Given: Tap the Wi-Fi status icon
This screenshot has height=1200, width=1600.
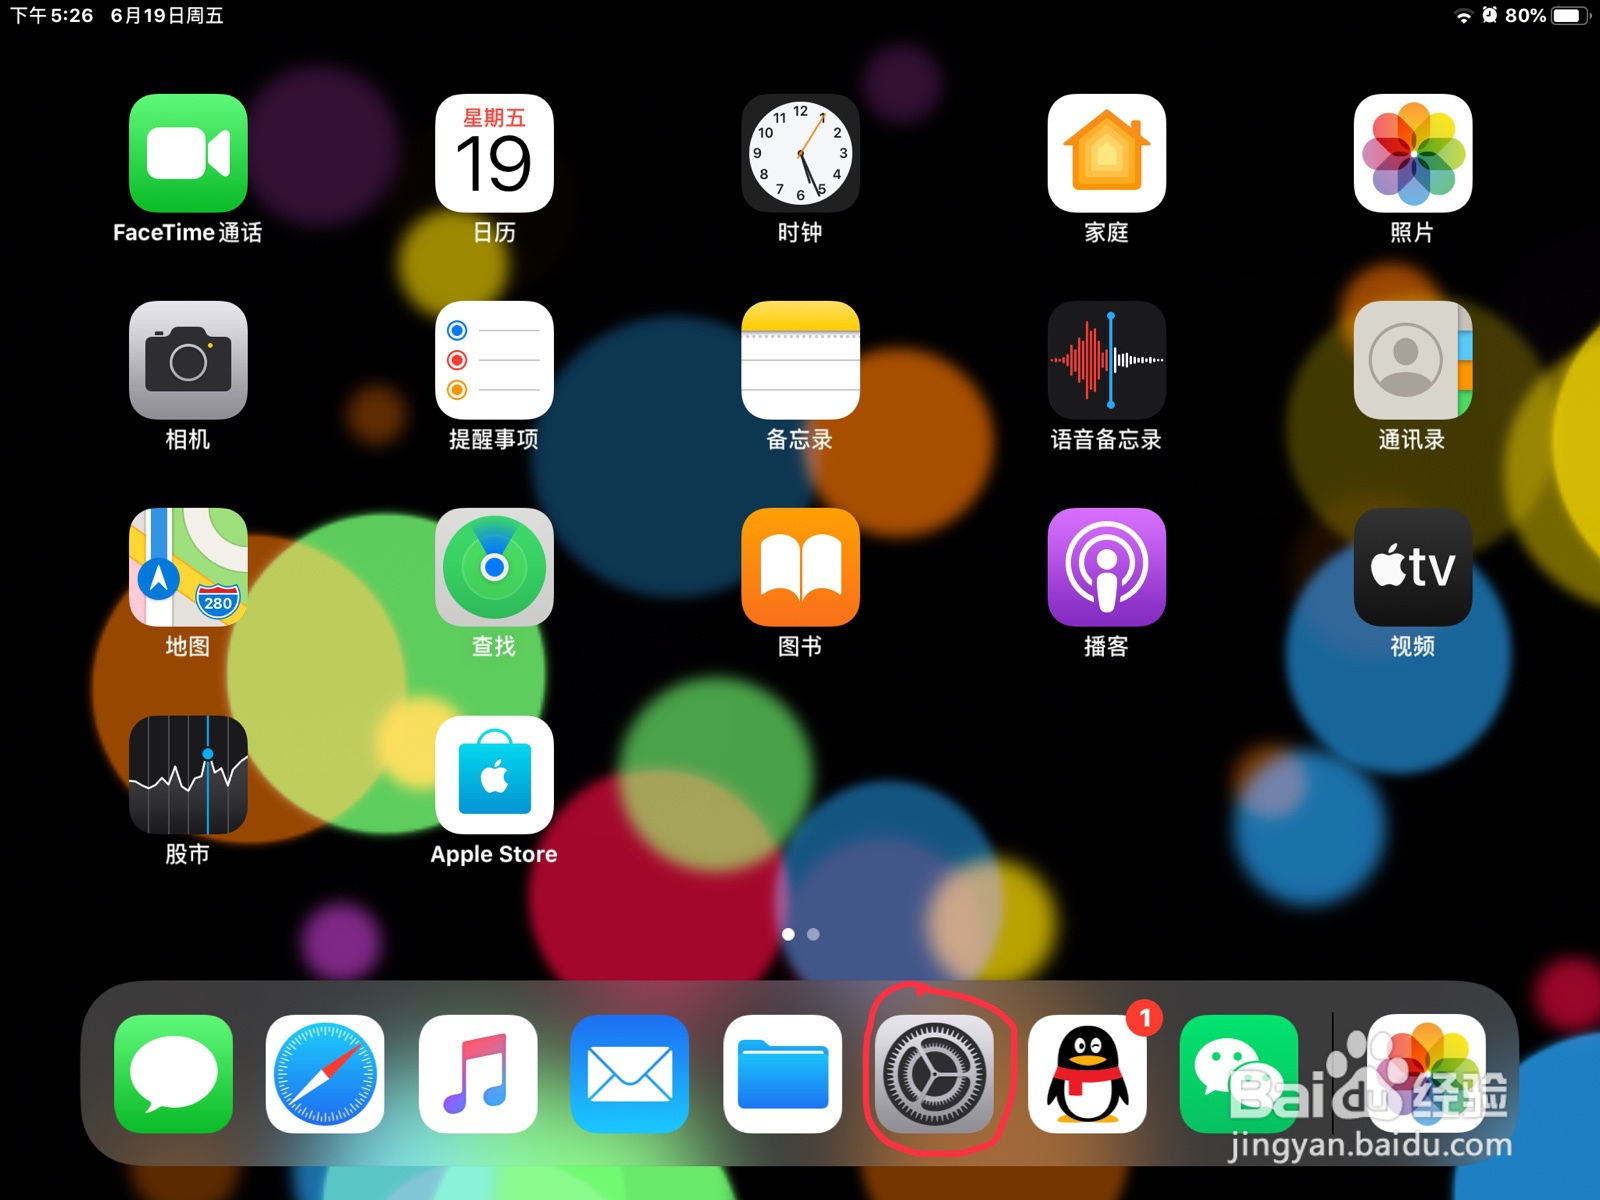Looking at the screenshot, I should pyautogui.click(x=1463, y=16).
